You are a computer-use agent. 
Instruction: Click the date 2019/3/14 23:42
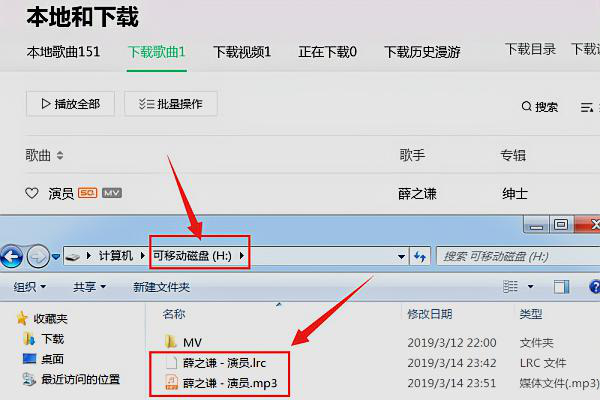(452, 363)
